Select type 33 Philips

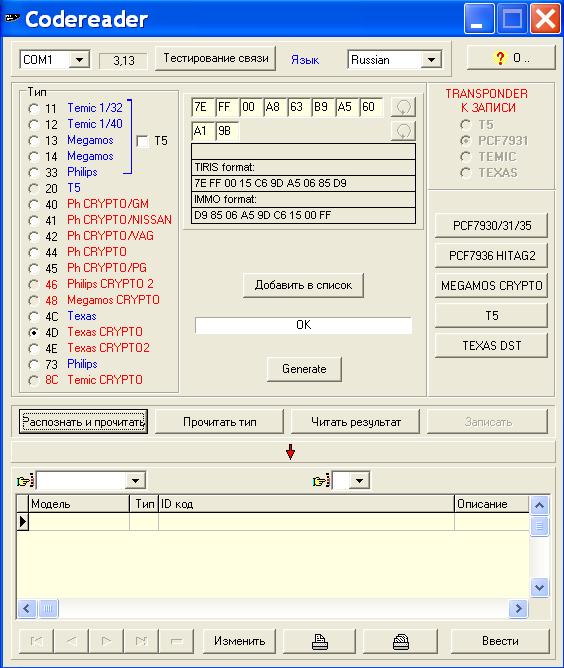(34, 173)
